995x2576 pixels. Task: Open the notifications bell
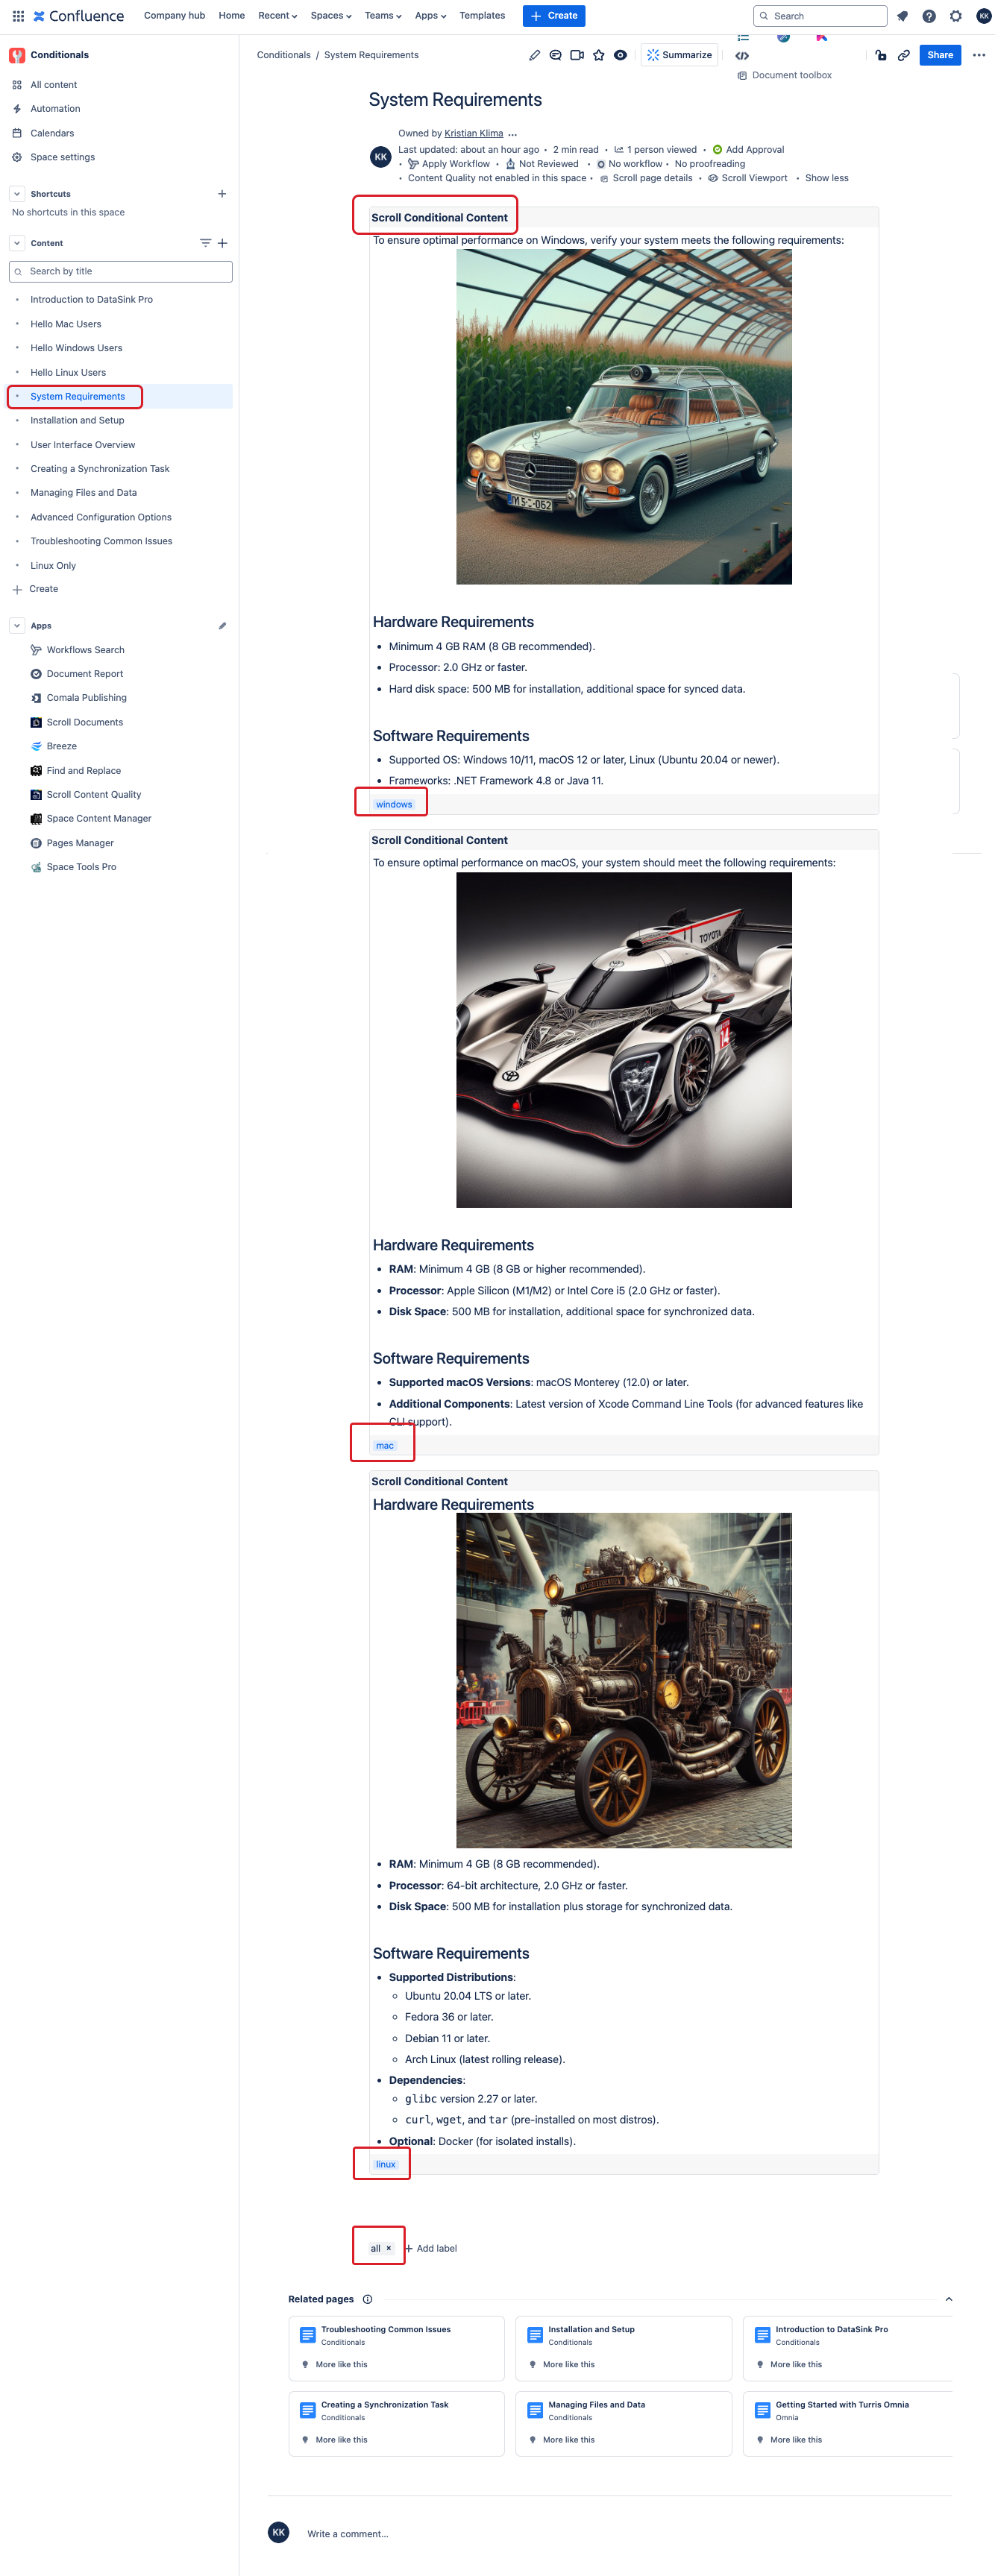pos(902,16)
